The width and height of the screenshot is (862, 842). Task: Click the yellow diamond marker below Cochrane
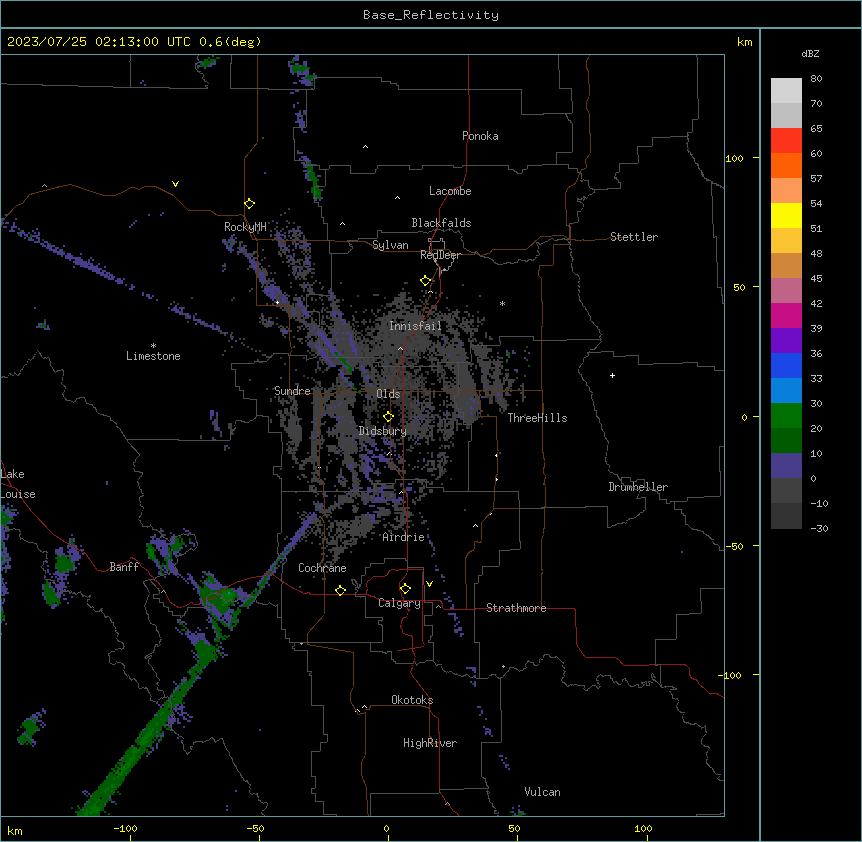click(340, 591)
